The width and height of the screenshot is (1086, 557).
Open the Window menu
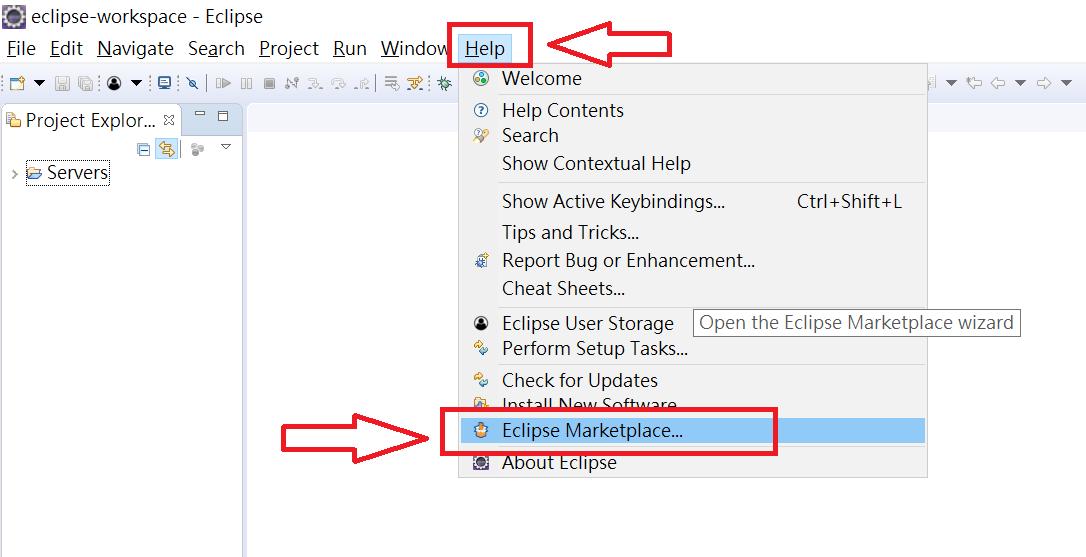415,48
